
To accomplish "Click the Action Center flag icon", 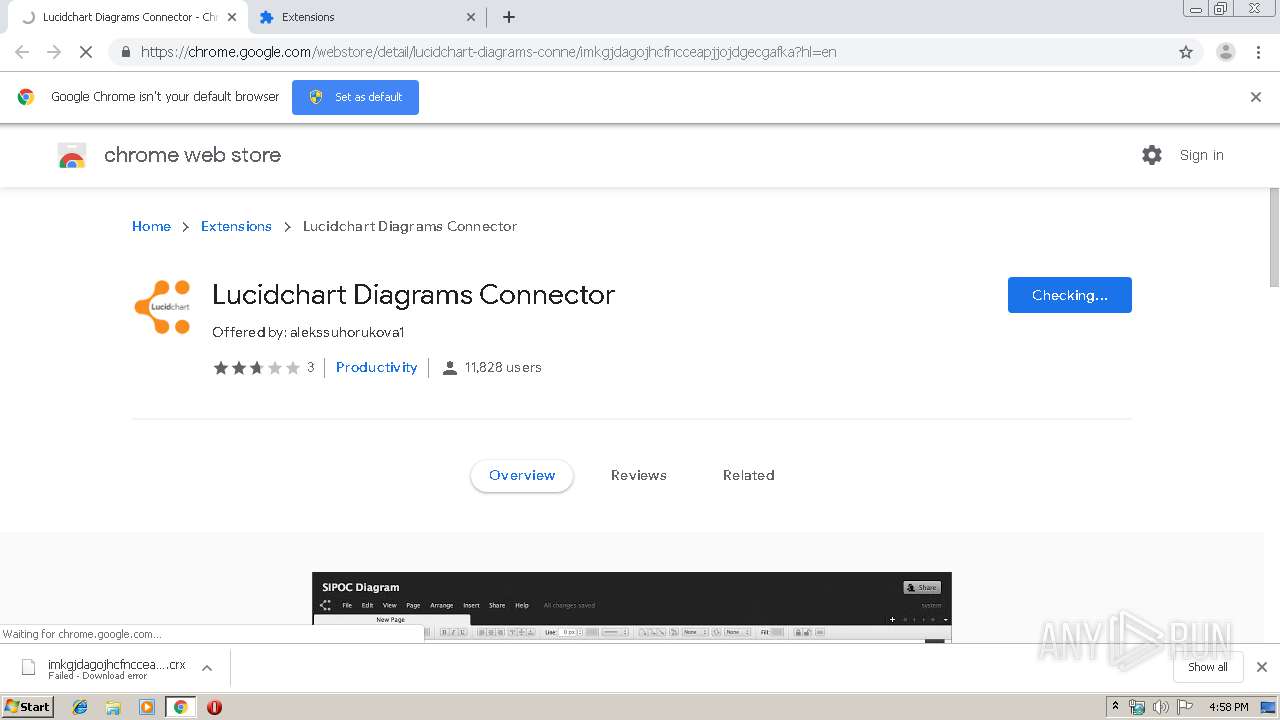I will [x=1185, y=707].
